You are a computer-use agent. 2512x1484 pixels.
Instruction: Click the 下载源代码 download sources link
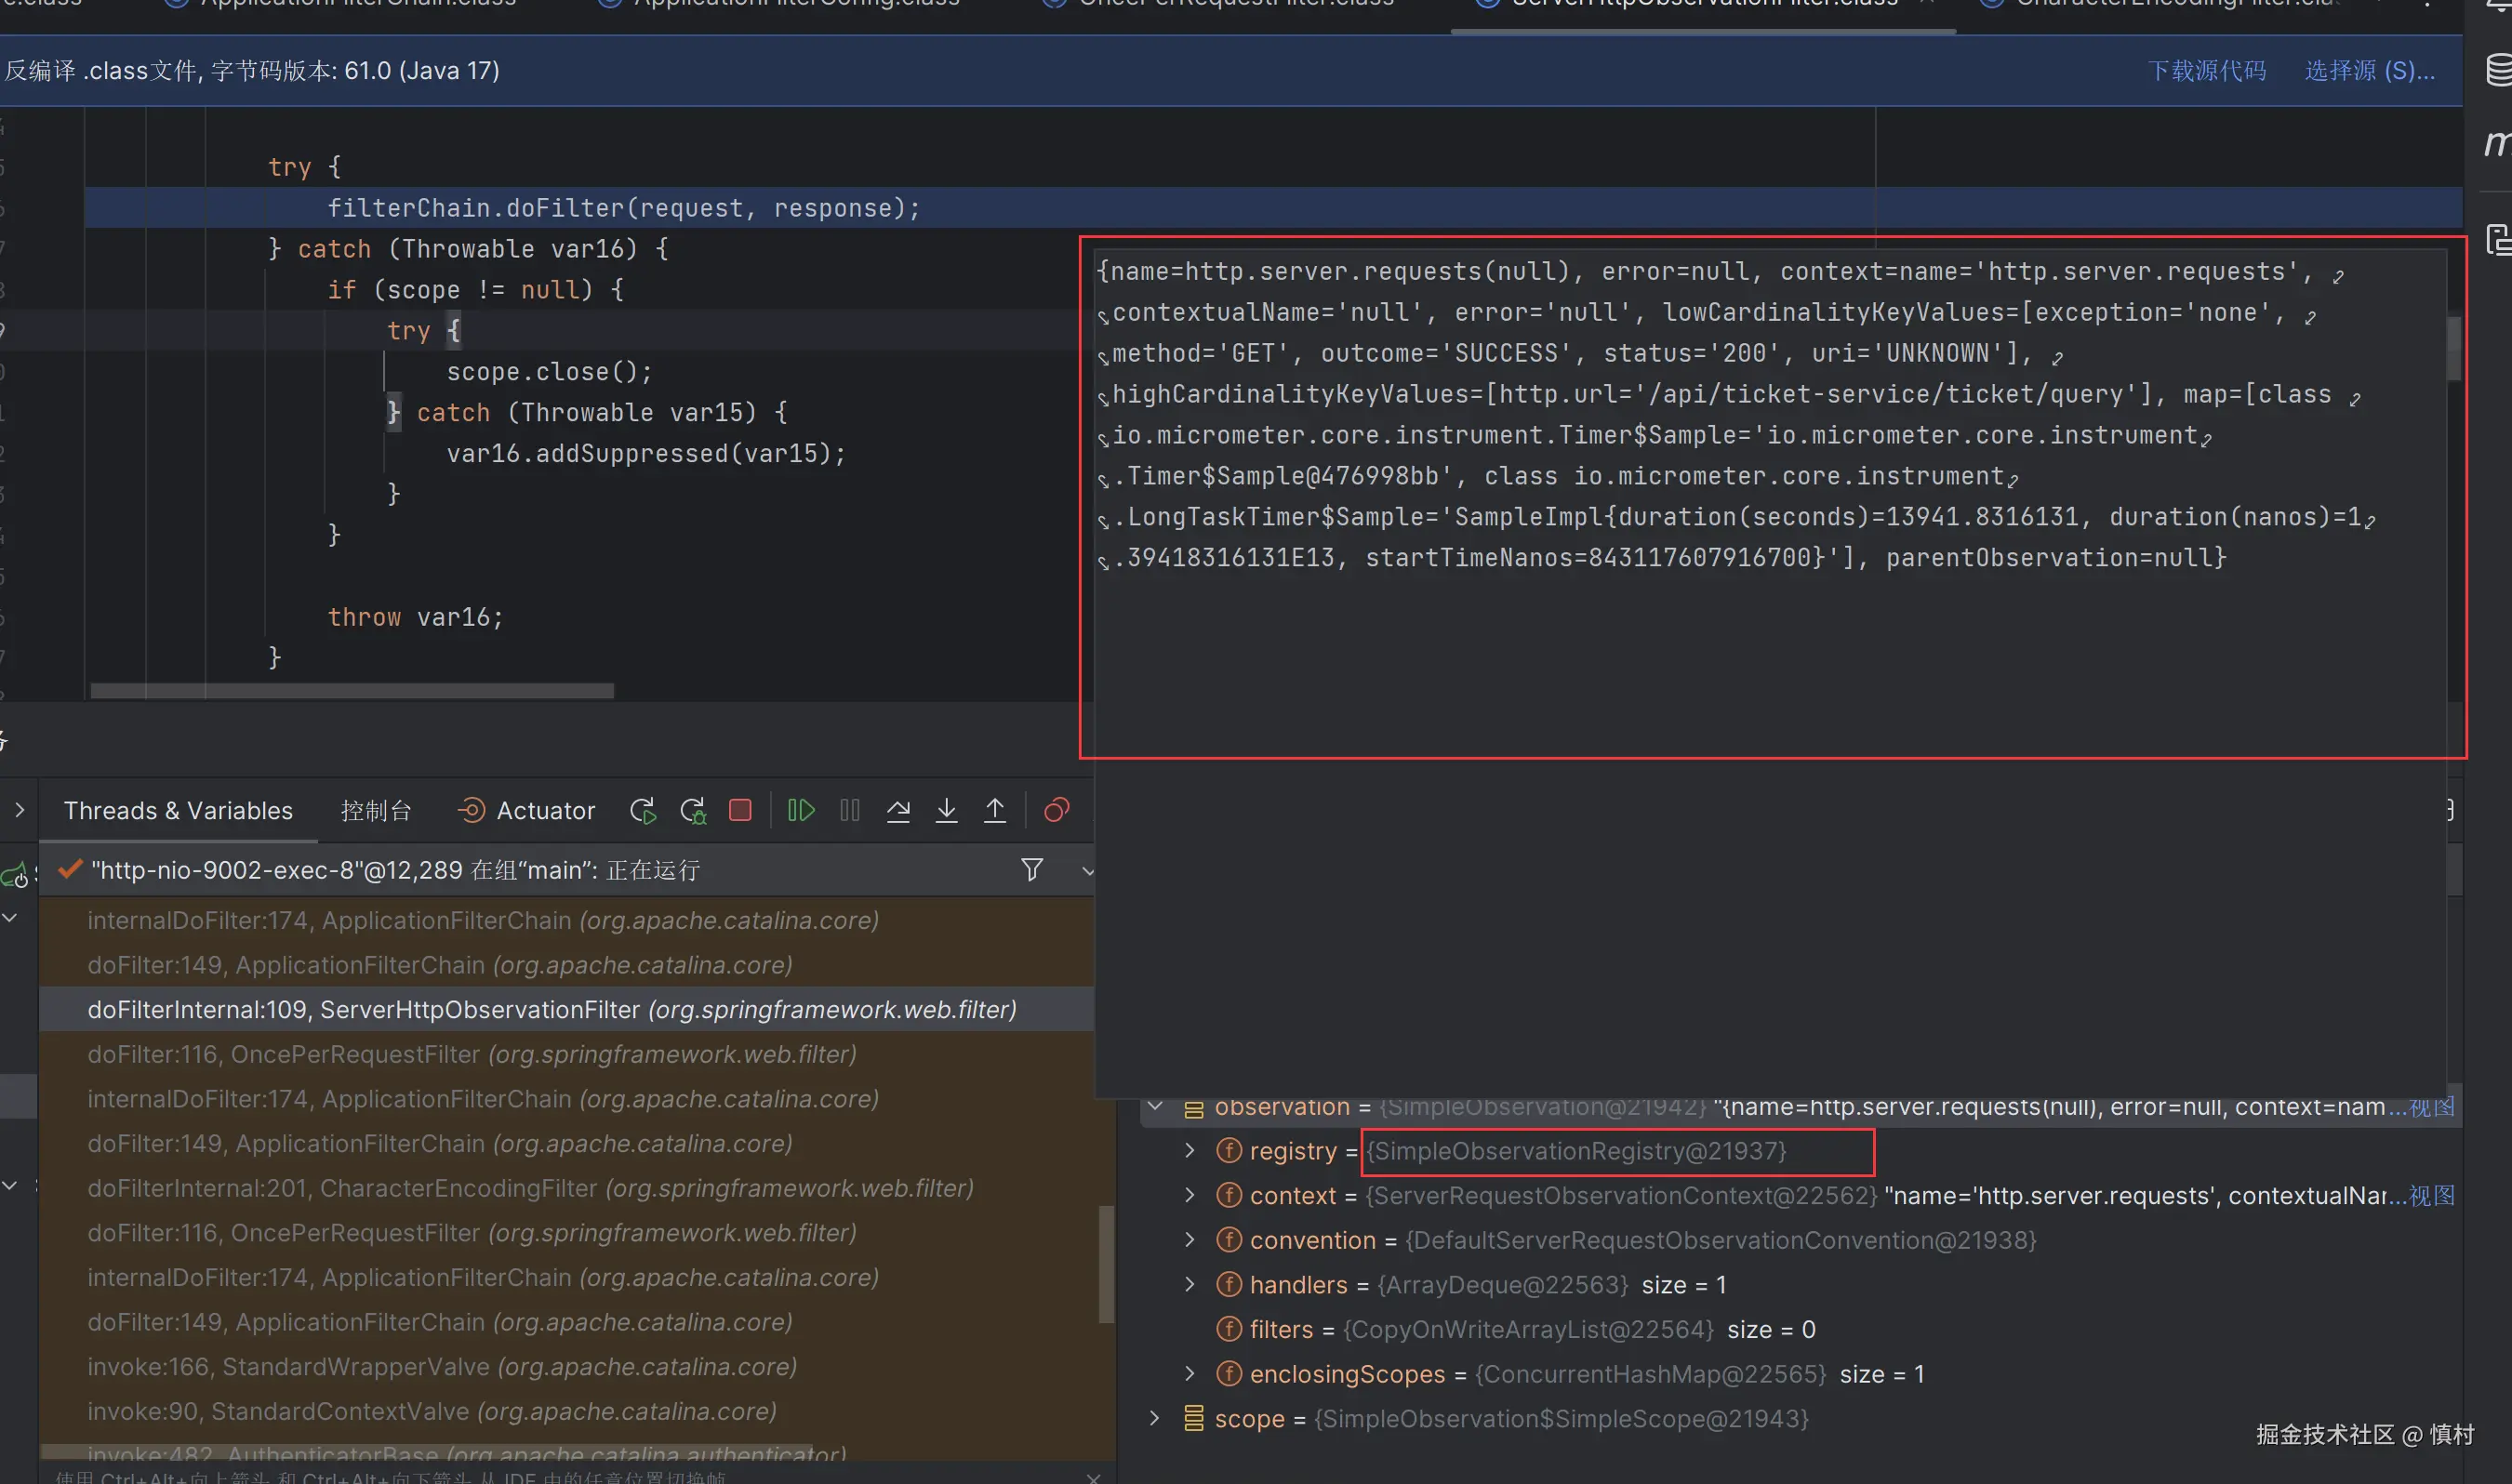click(2206, 71)
